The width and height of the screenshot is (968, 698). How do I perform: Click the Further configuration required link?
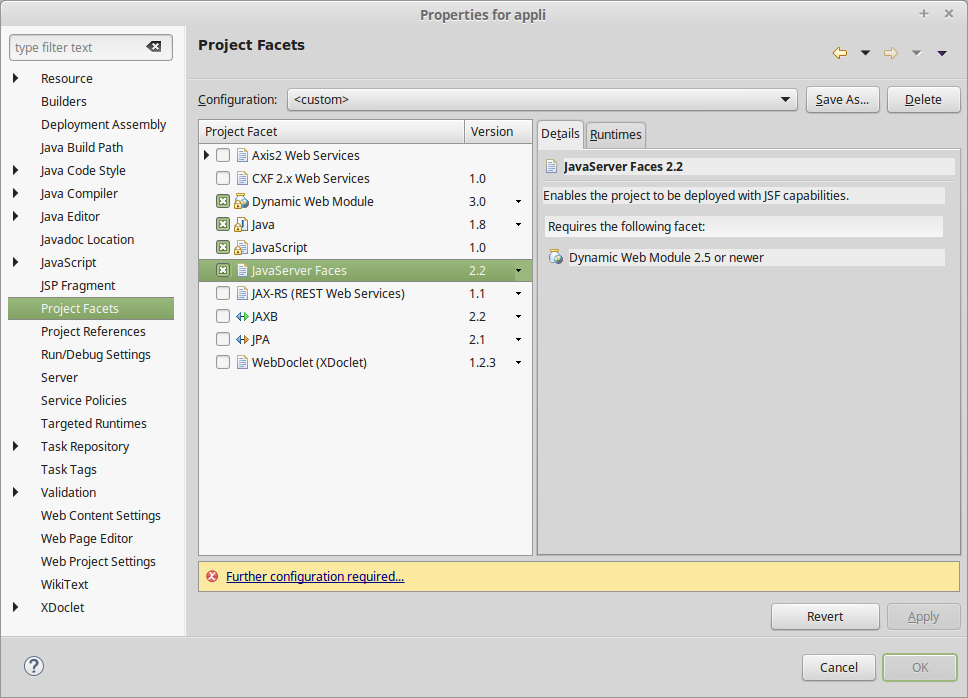314,576
